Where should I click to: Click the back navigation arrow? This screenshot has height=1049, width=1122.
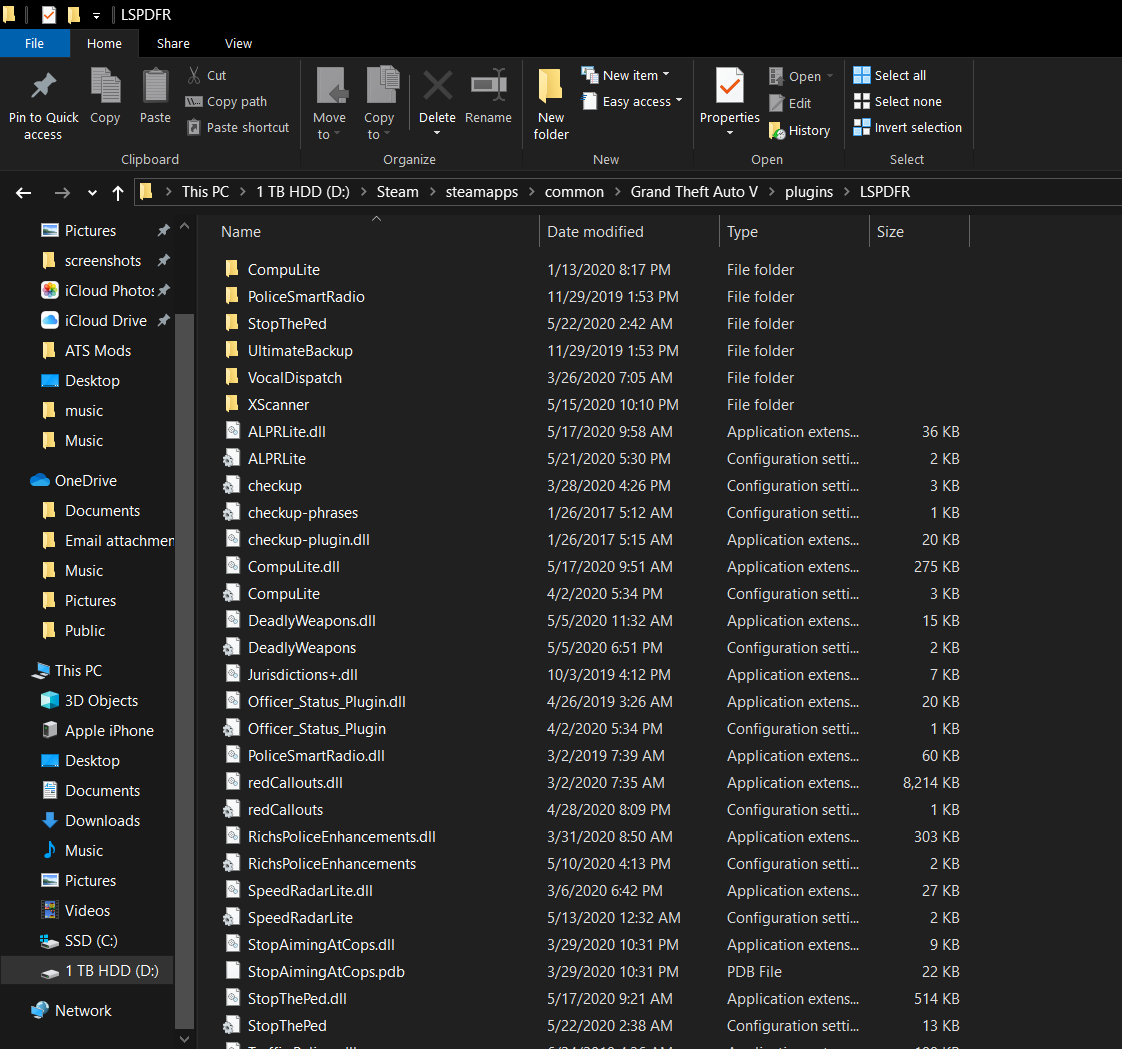(24, 192)
